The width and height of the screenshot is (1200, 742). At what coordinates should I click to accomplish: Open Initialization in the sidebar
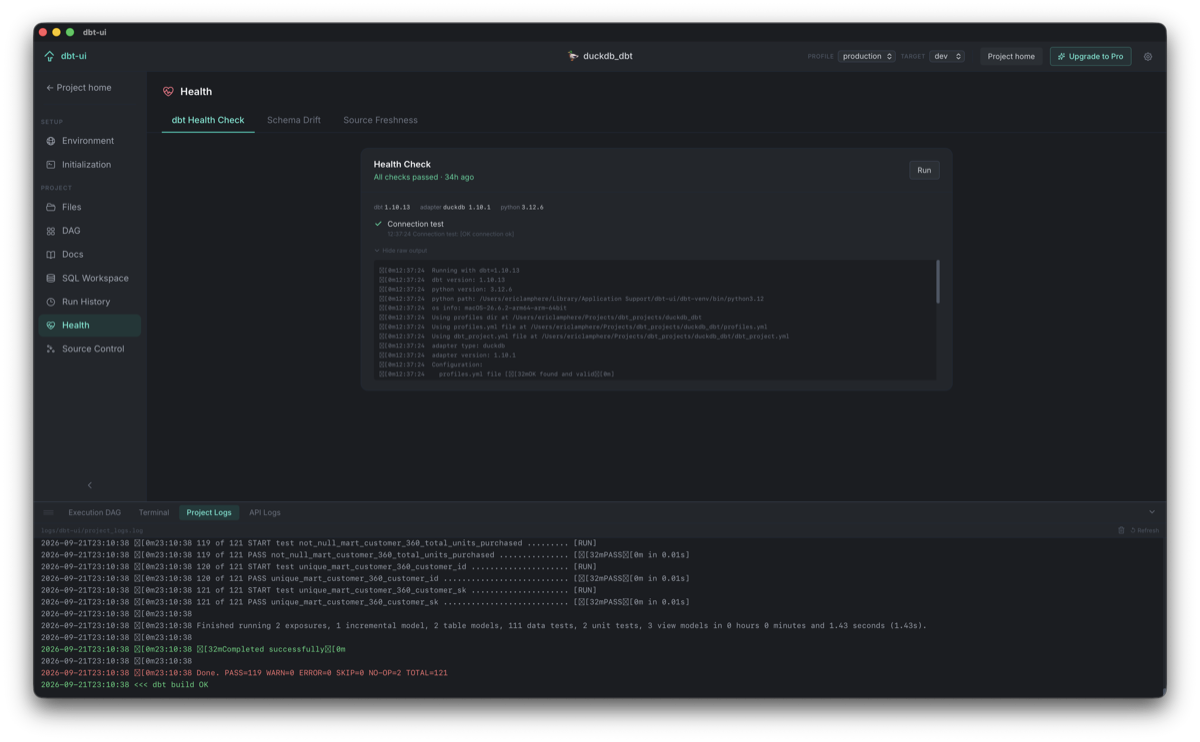[x=90, y=165]
